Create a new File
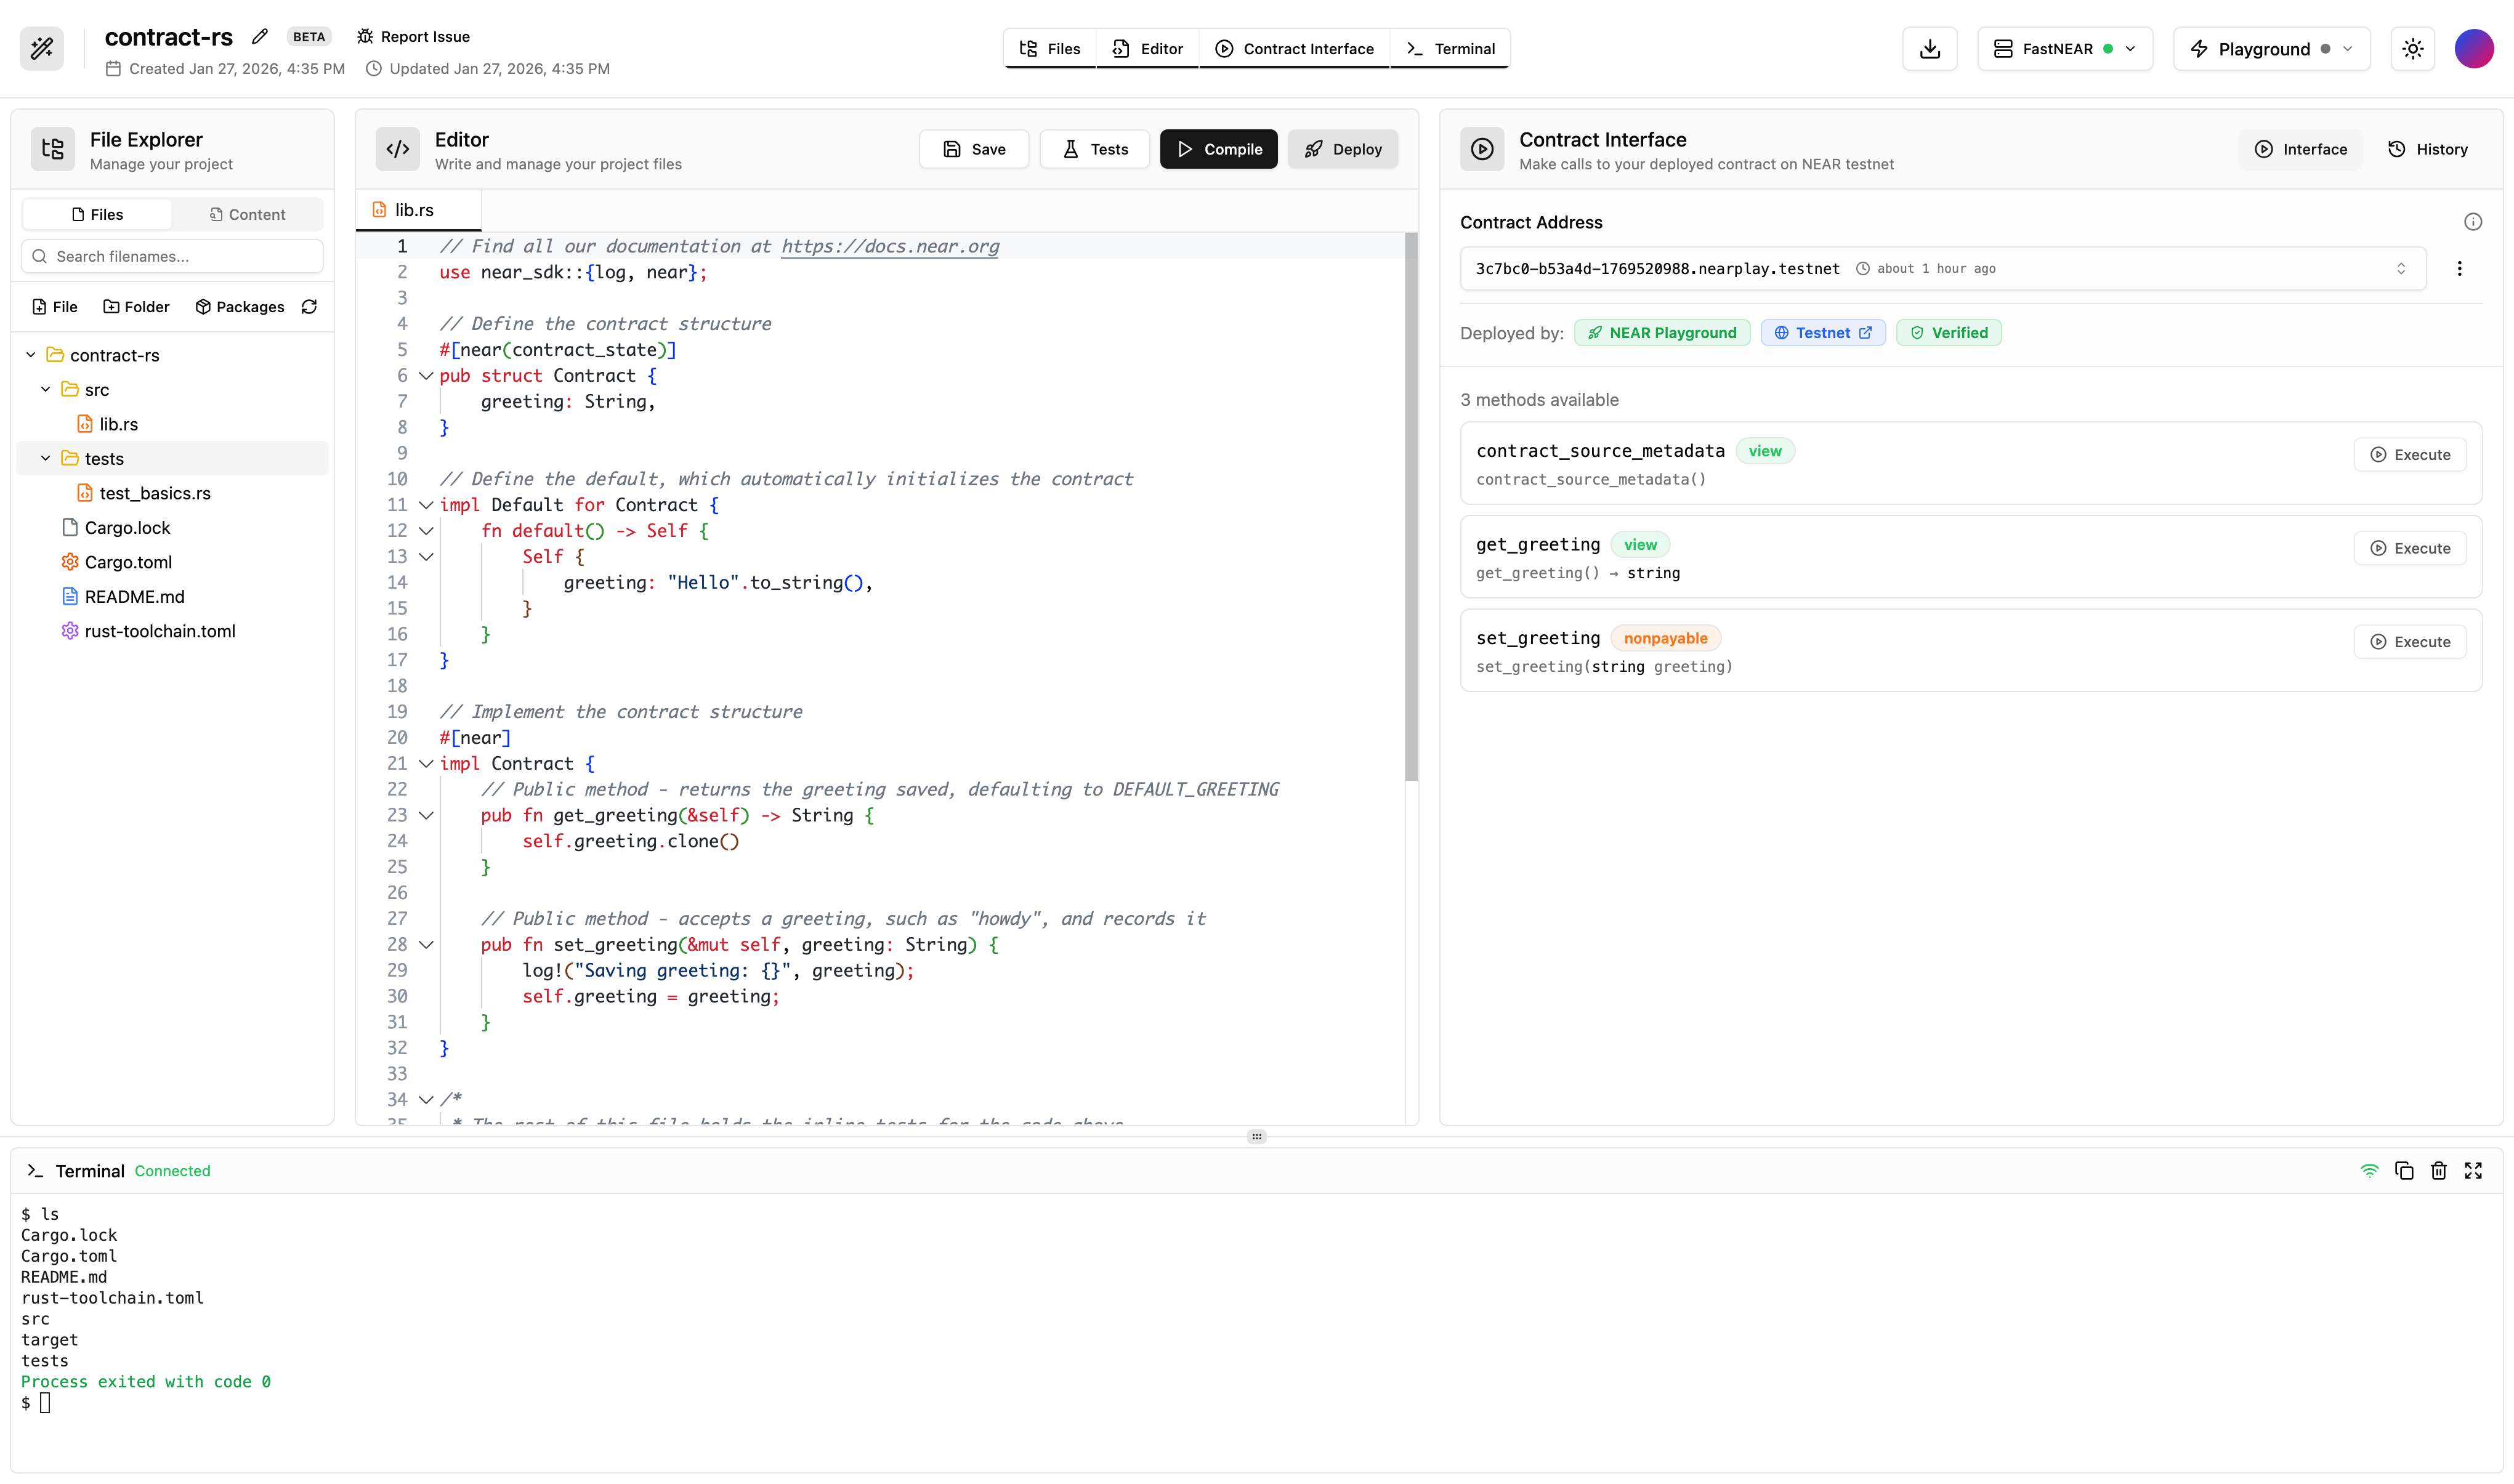 54,307
